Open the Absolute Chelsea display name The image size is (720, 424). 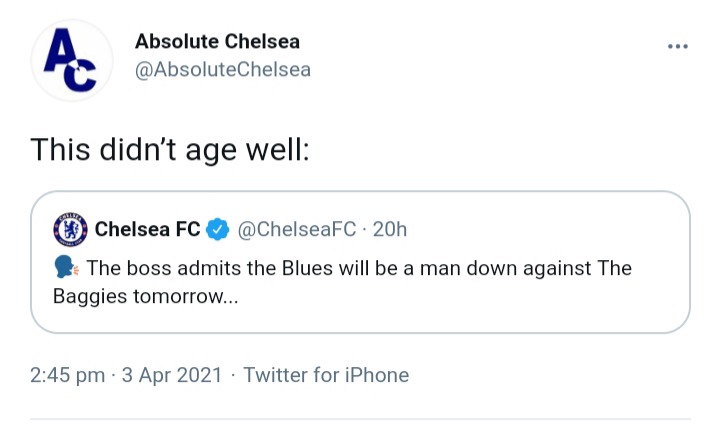pyautogui.click(x=217, y=42)
